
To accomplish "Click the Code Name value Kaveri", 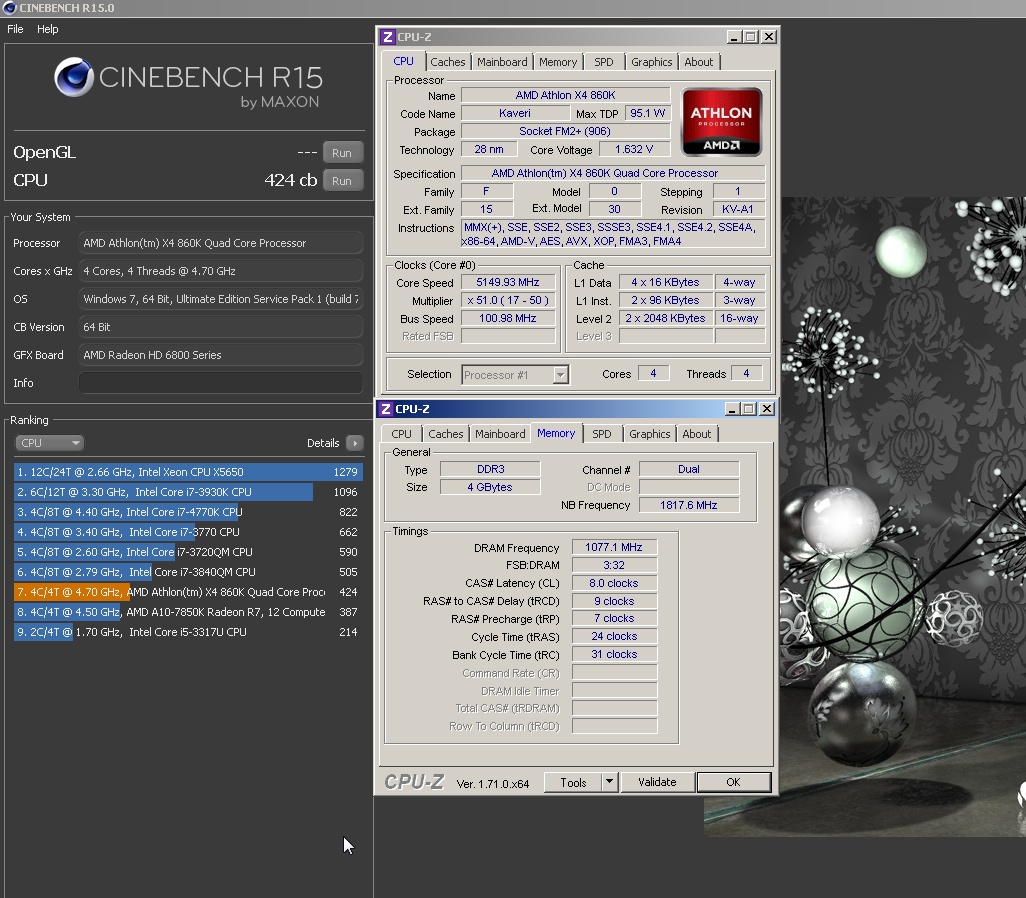I will (x=515, y=113).
